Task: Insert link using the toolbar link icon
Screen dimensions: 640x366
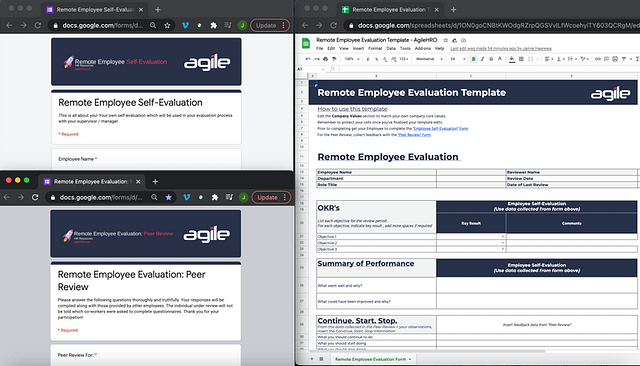Action: pos(598,59)
